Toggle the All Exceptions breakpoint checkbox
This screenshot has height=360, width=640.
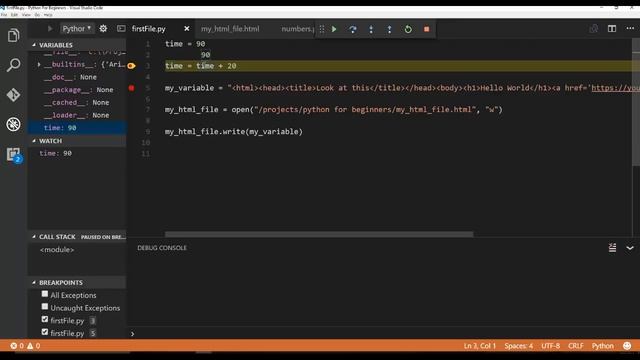tap(45, 294)
